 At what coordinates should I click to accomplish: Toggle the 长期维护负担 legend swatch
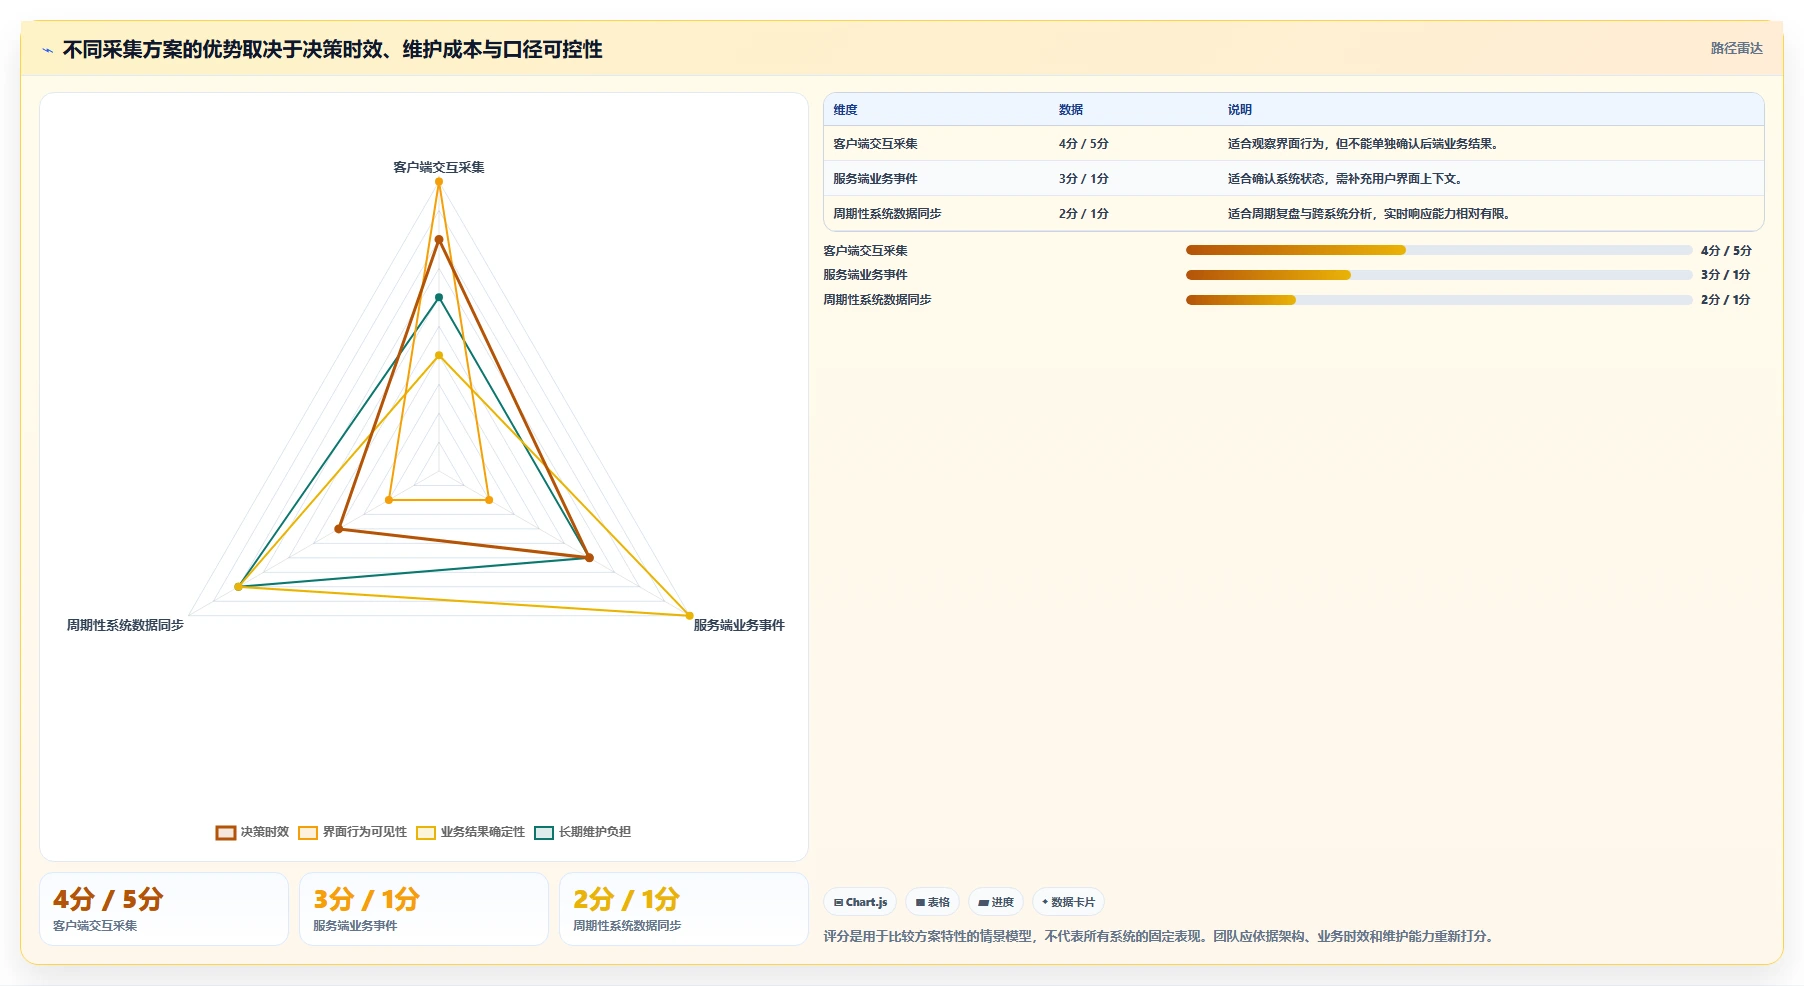click(x=544, y=832)
